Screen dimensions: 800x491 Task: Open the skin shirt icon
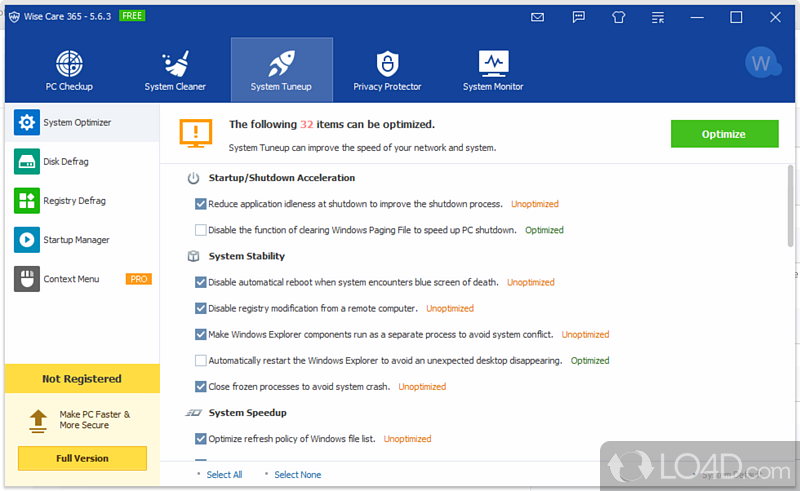[x=618, y=17]
